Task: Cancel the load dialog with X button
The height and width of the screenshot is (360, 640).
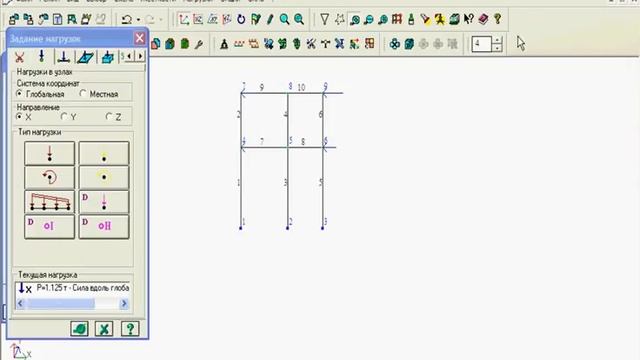Action: [104, 329]
